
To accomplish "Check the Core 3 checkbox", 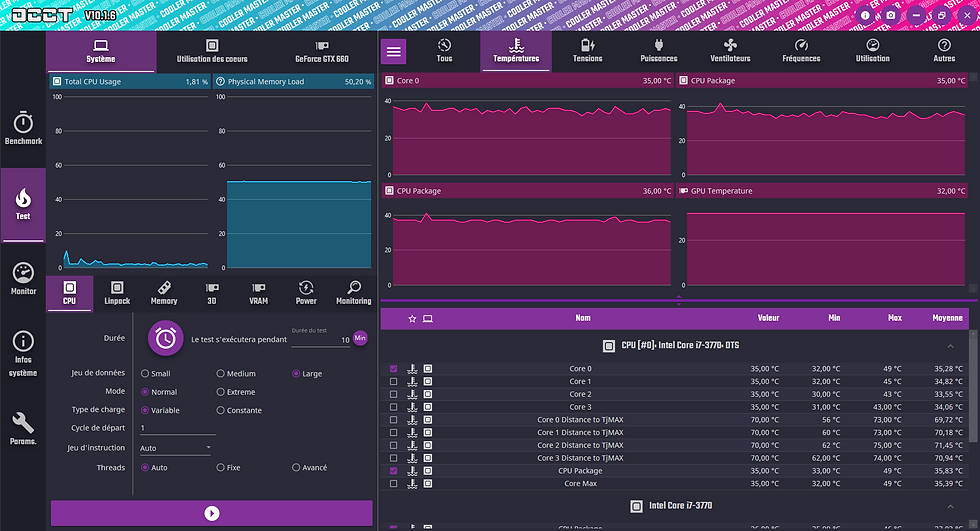I will (393, 407).
